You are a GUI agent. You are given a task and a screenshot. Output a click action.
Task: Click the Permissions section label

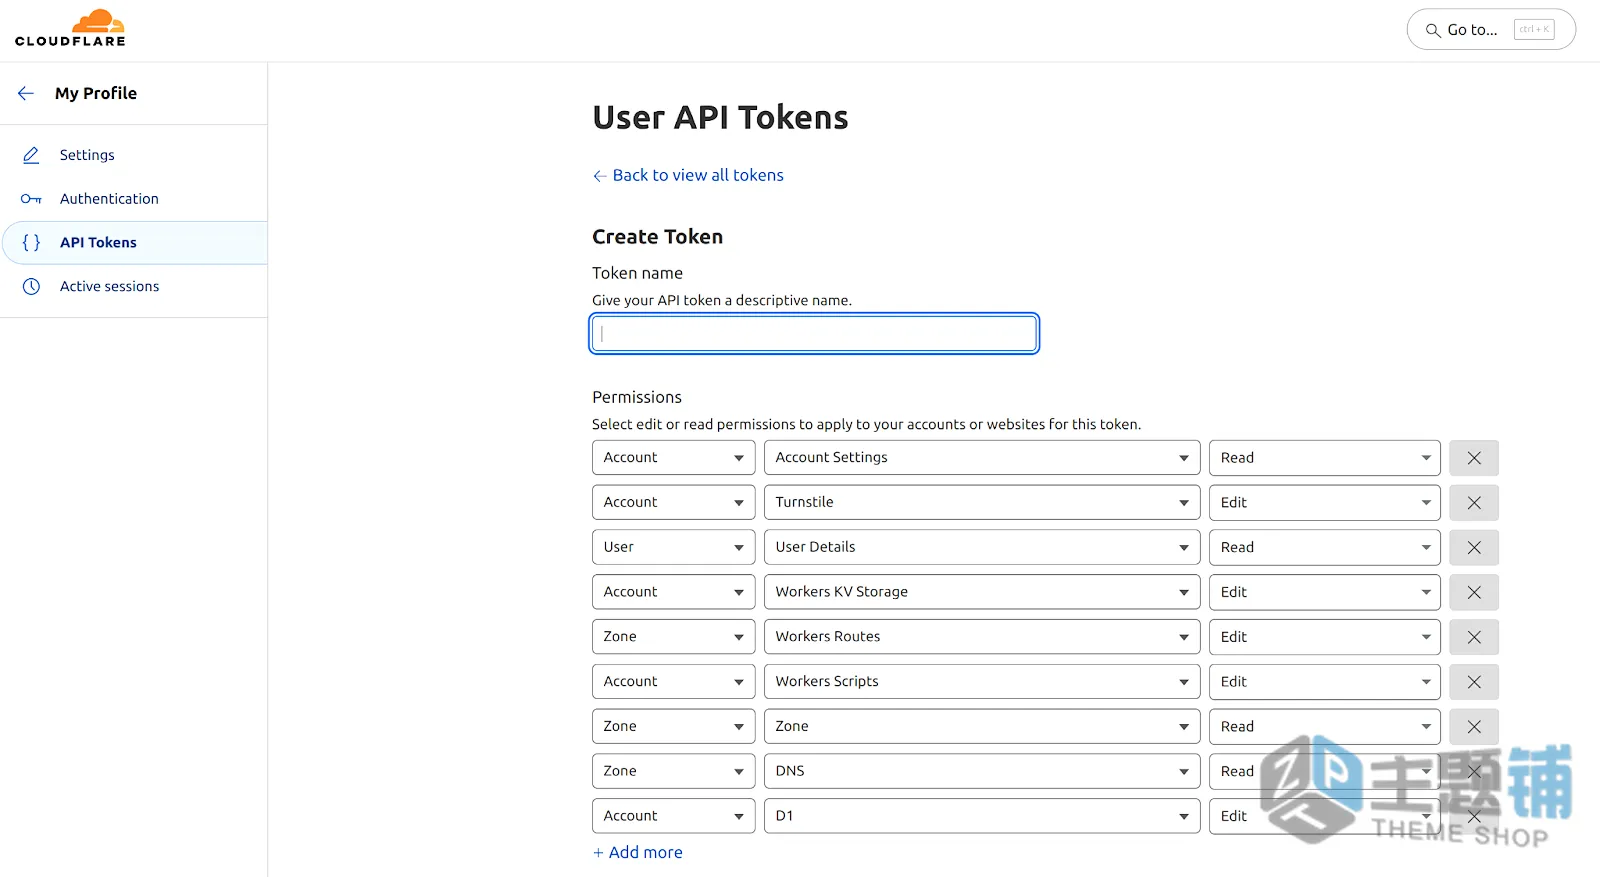point(637,397)
